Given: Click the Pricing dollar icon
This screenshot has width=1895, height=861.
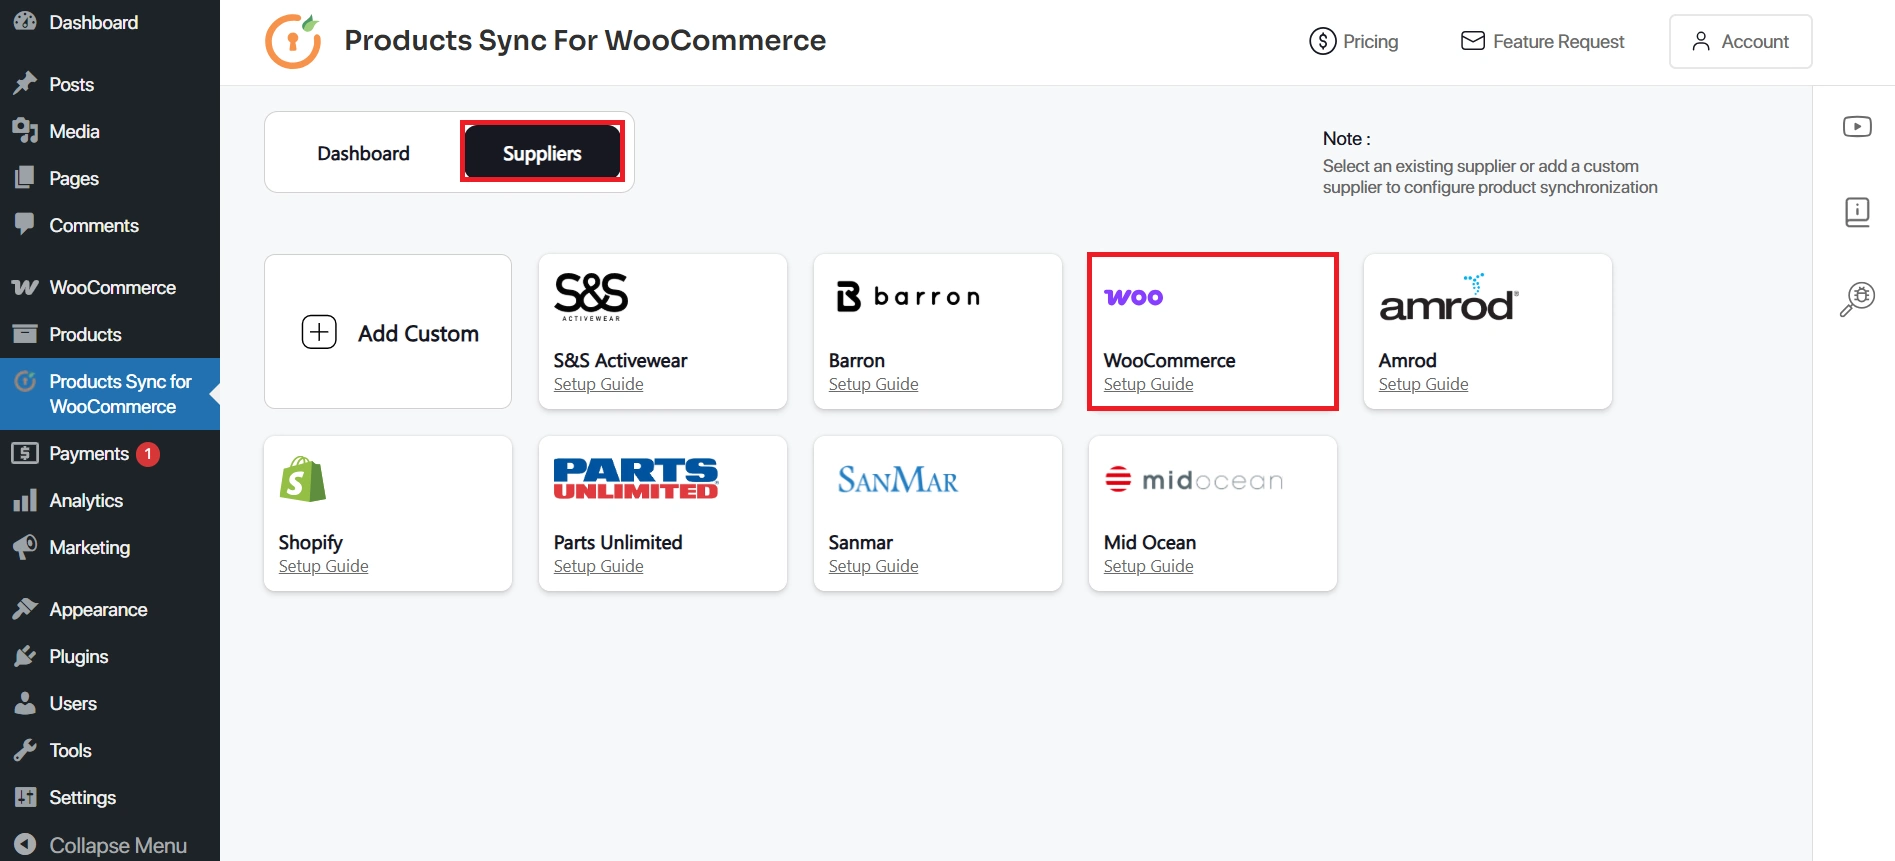Looking at the screenshot, I should [1321, 41].
